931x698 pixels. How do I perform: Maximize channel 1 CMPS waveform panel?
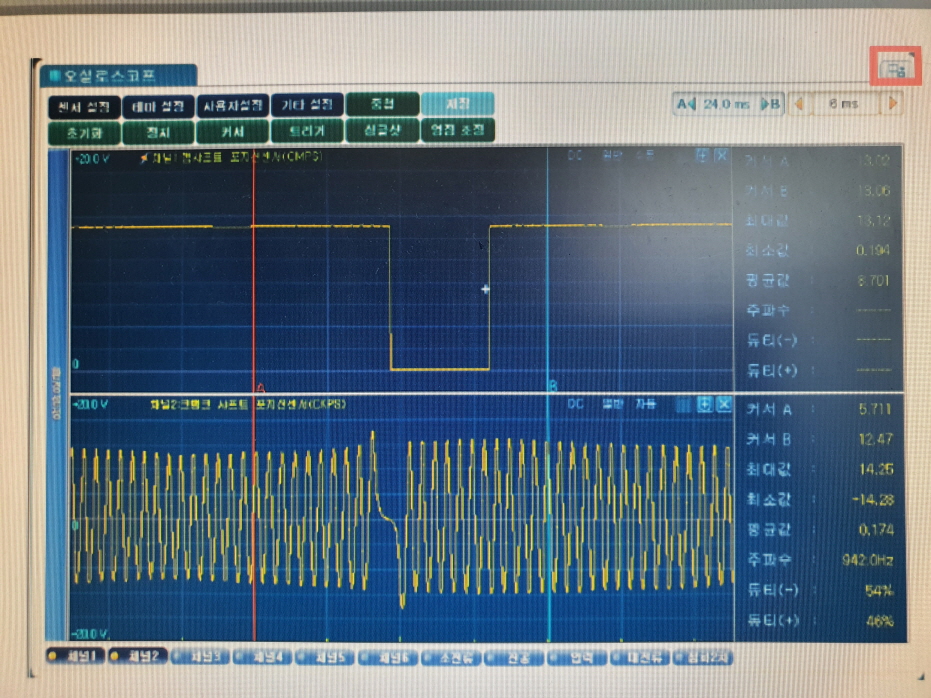click(703, 156)
